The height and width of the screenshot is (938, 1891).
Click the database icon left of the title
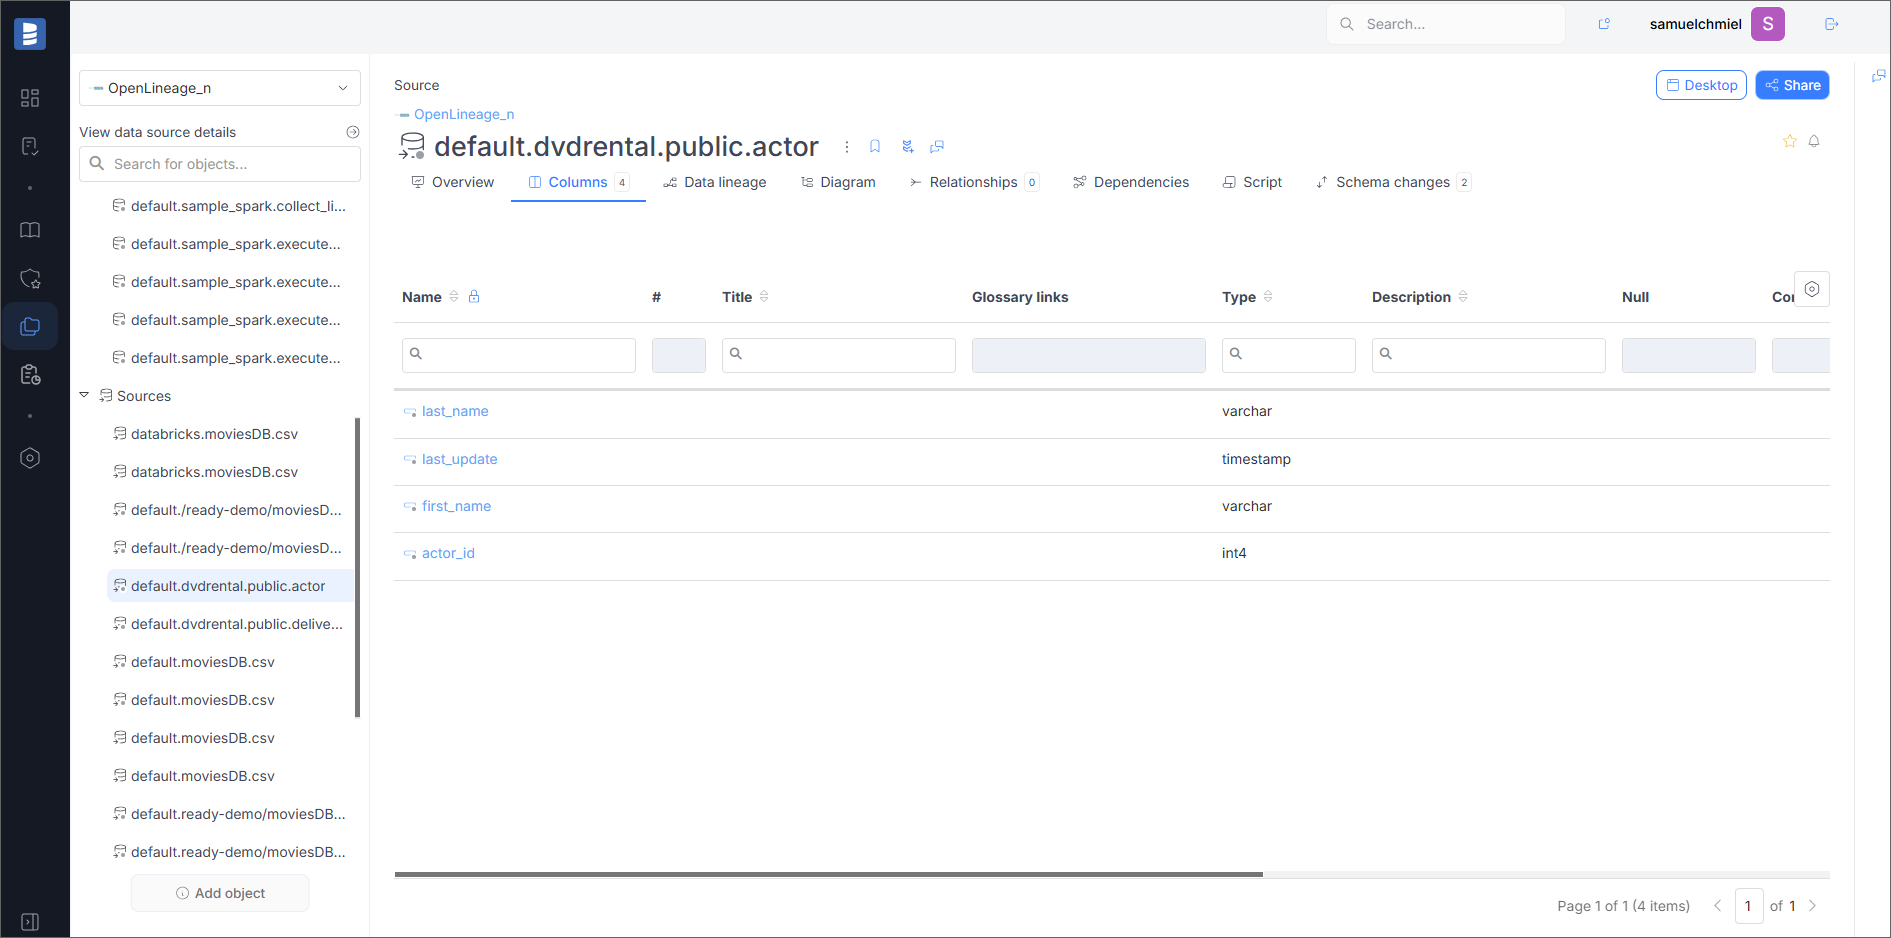click(x=412, y=146)
